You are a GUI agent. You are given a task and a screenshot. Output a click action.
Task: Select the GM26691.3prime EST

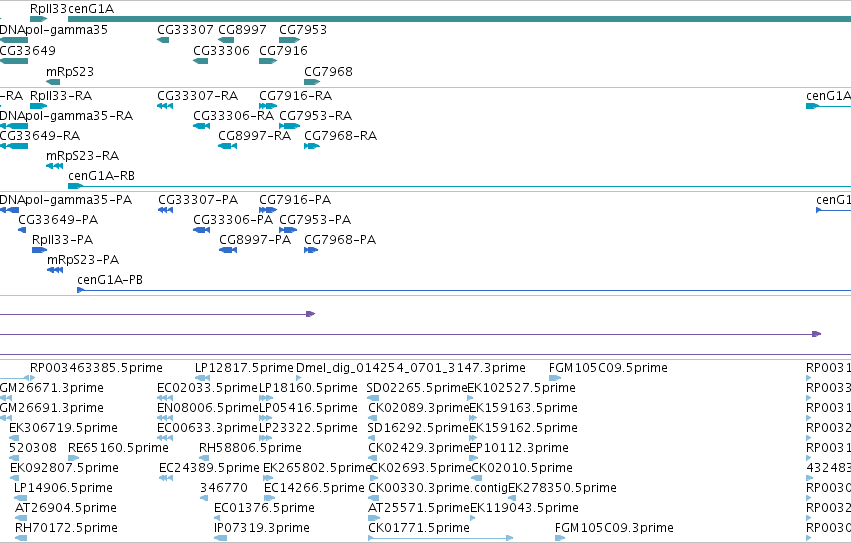(6, 418)
